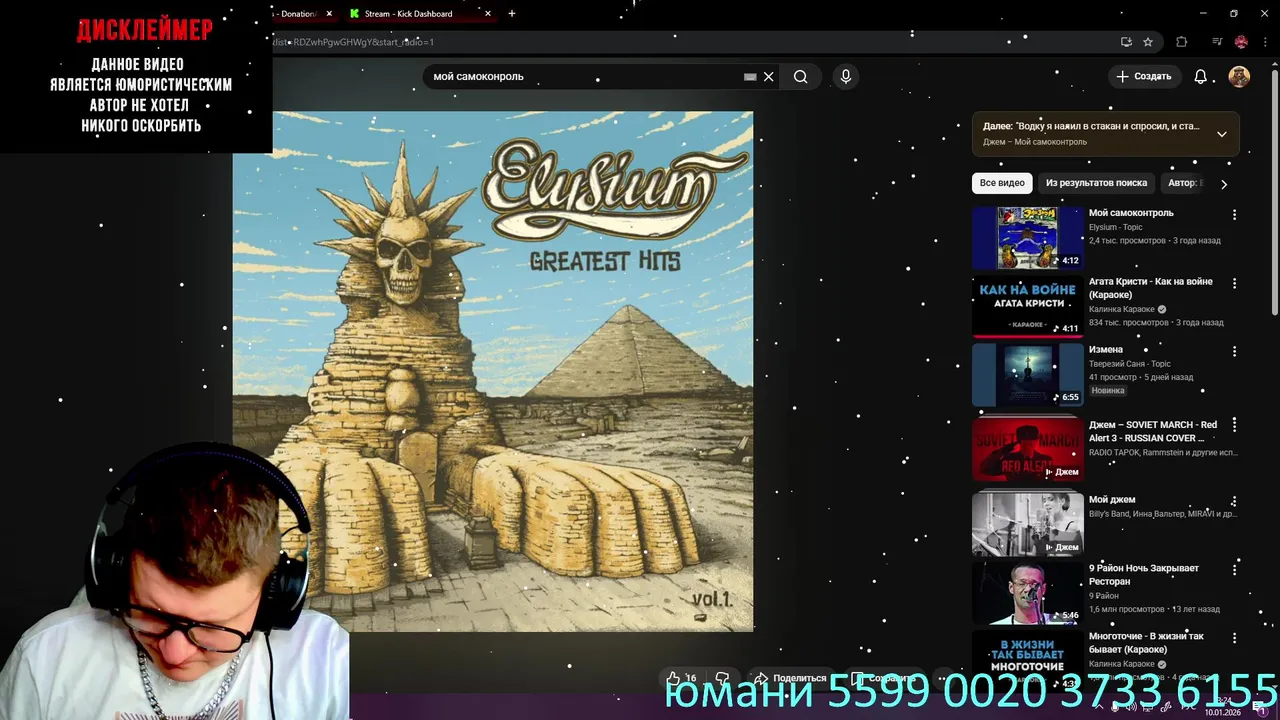The width and height of the screenshot is (1280, 720).
Task: Open 9 Район Ночь Закрывает Ресторан thumbnail
Action: (1028, 593)
